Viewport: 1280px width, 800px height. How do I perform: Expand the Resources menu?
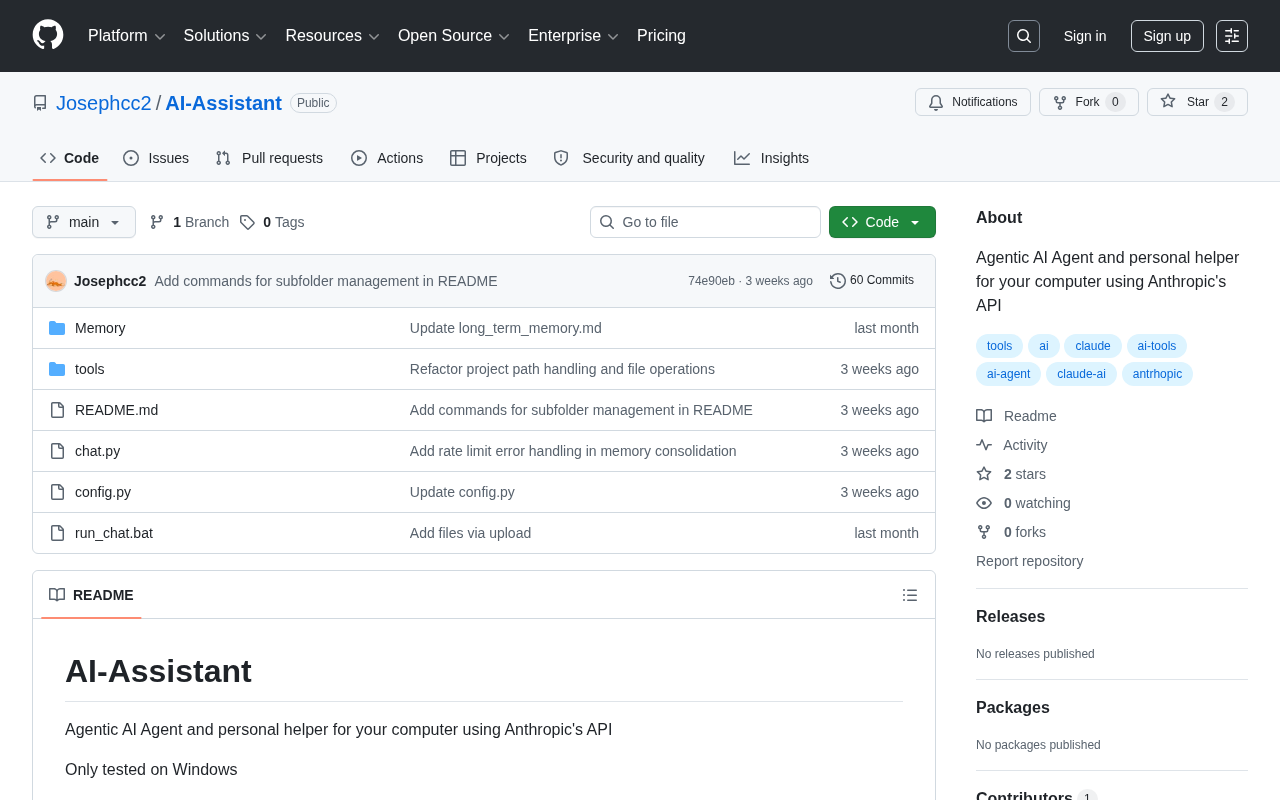pyautogui.click(x=333, y=36)
